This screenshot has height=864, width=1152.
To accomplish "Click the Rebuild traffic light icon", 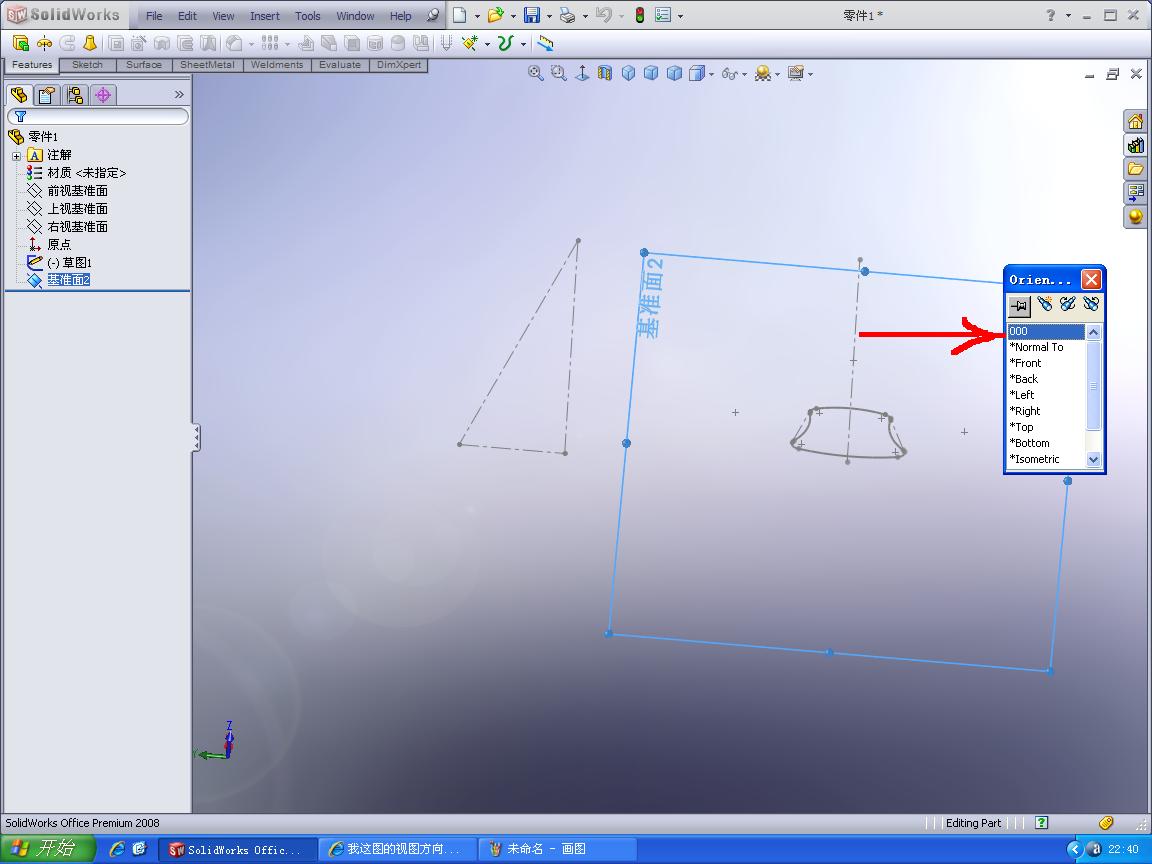I will (x=640, y=15).
